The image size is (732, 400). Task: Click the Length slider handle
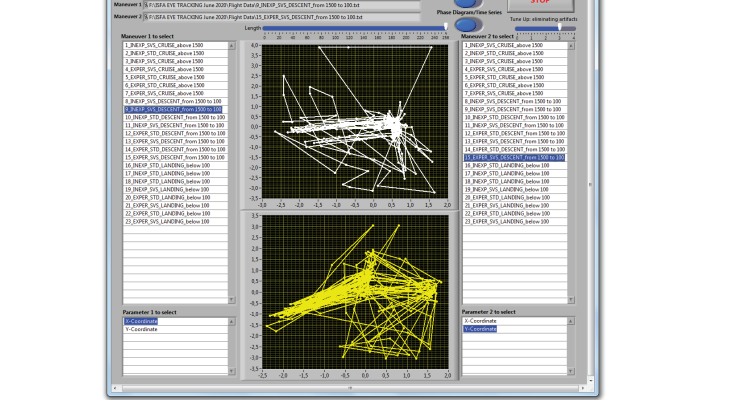click(x=446, y=27)
